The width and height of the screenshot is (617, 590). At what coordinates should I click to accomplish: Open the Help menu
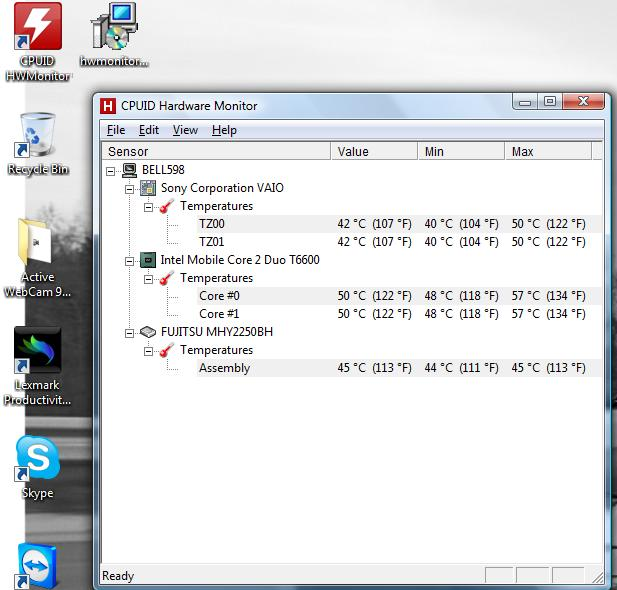click(224, 130)
